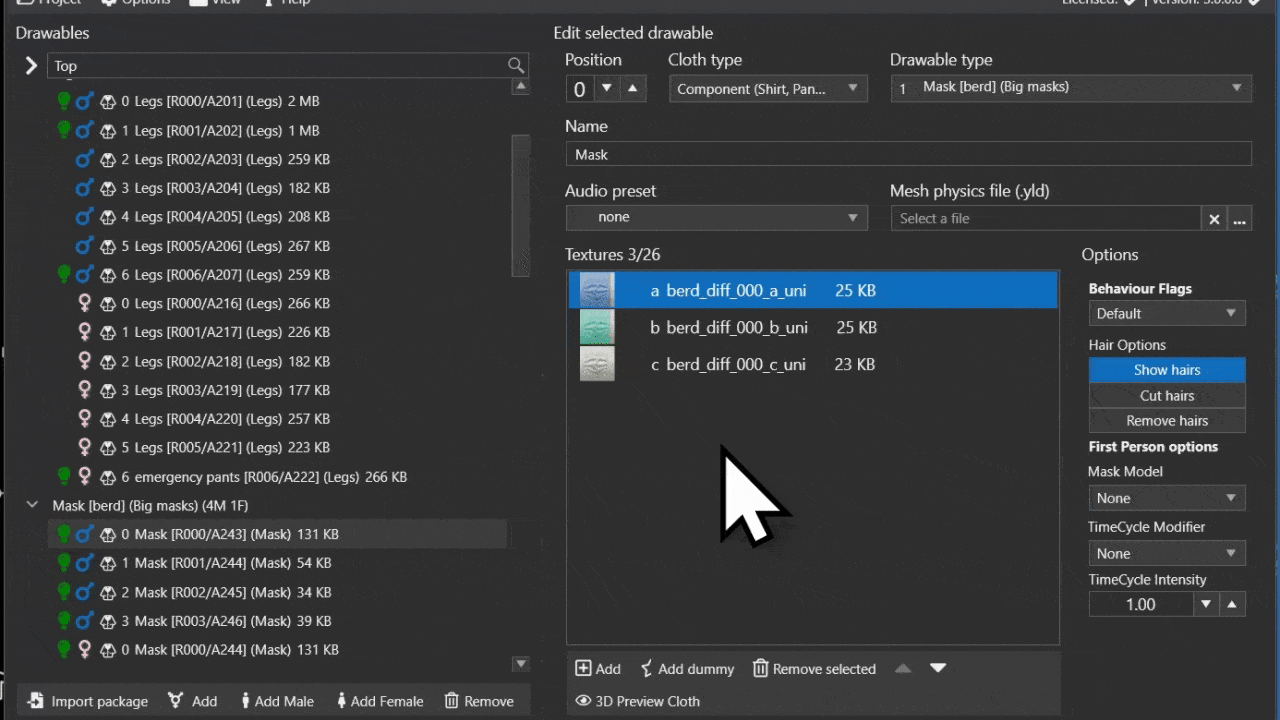Open the Cloth type dropdown
This screenshot has width=1280, height=720.
click(768, 89)
